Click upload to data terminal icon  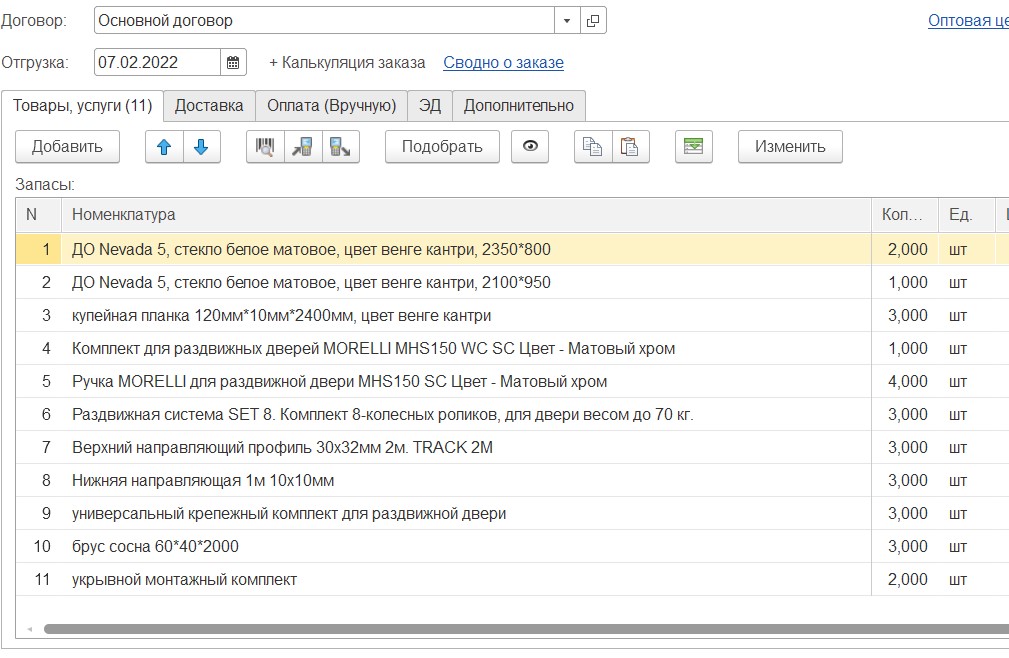[340, 147]
